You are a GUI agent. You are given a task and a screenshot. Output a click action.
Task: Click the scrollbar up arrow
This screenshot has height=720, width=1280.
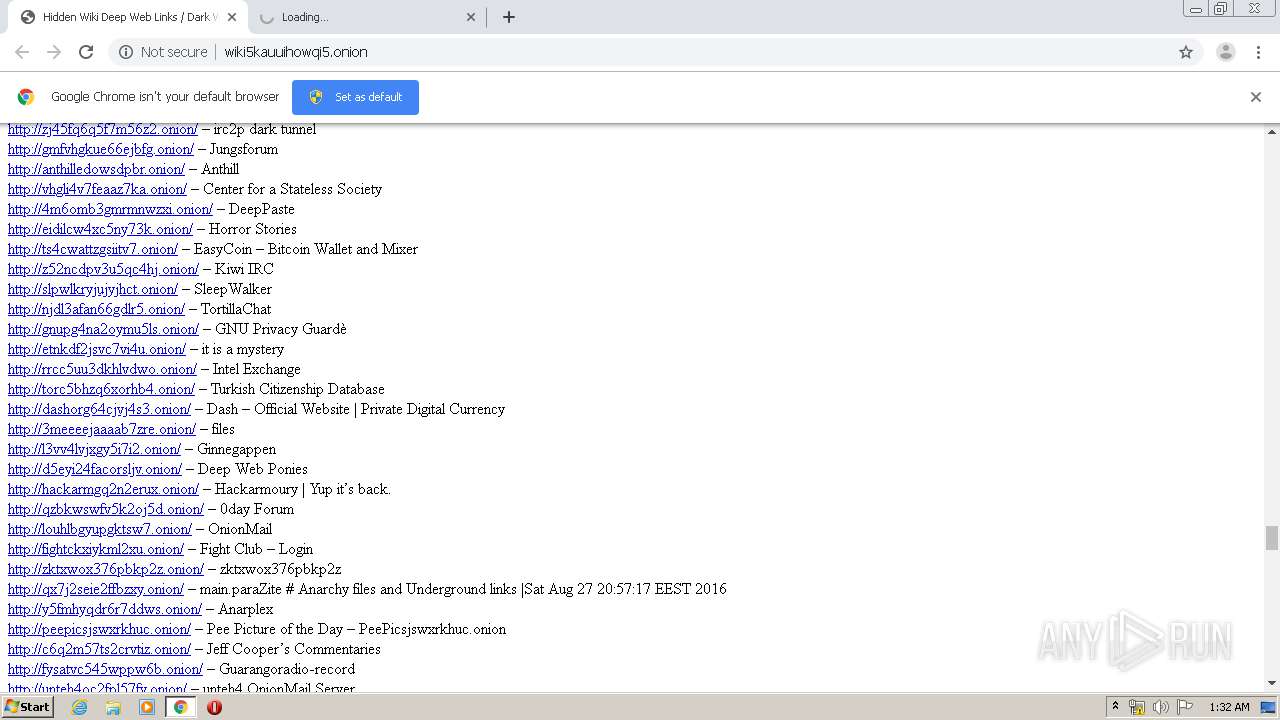1272,132
